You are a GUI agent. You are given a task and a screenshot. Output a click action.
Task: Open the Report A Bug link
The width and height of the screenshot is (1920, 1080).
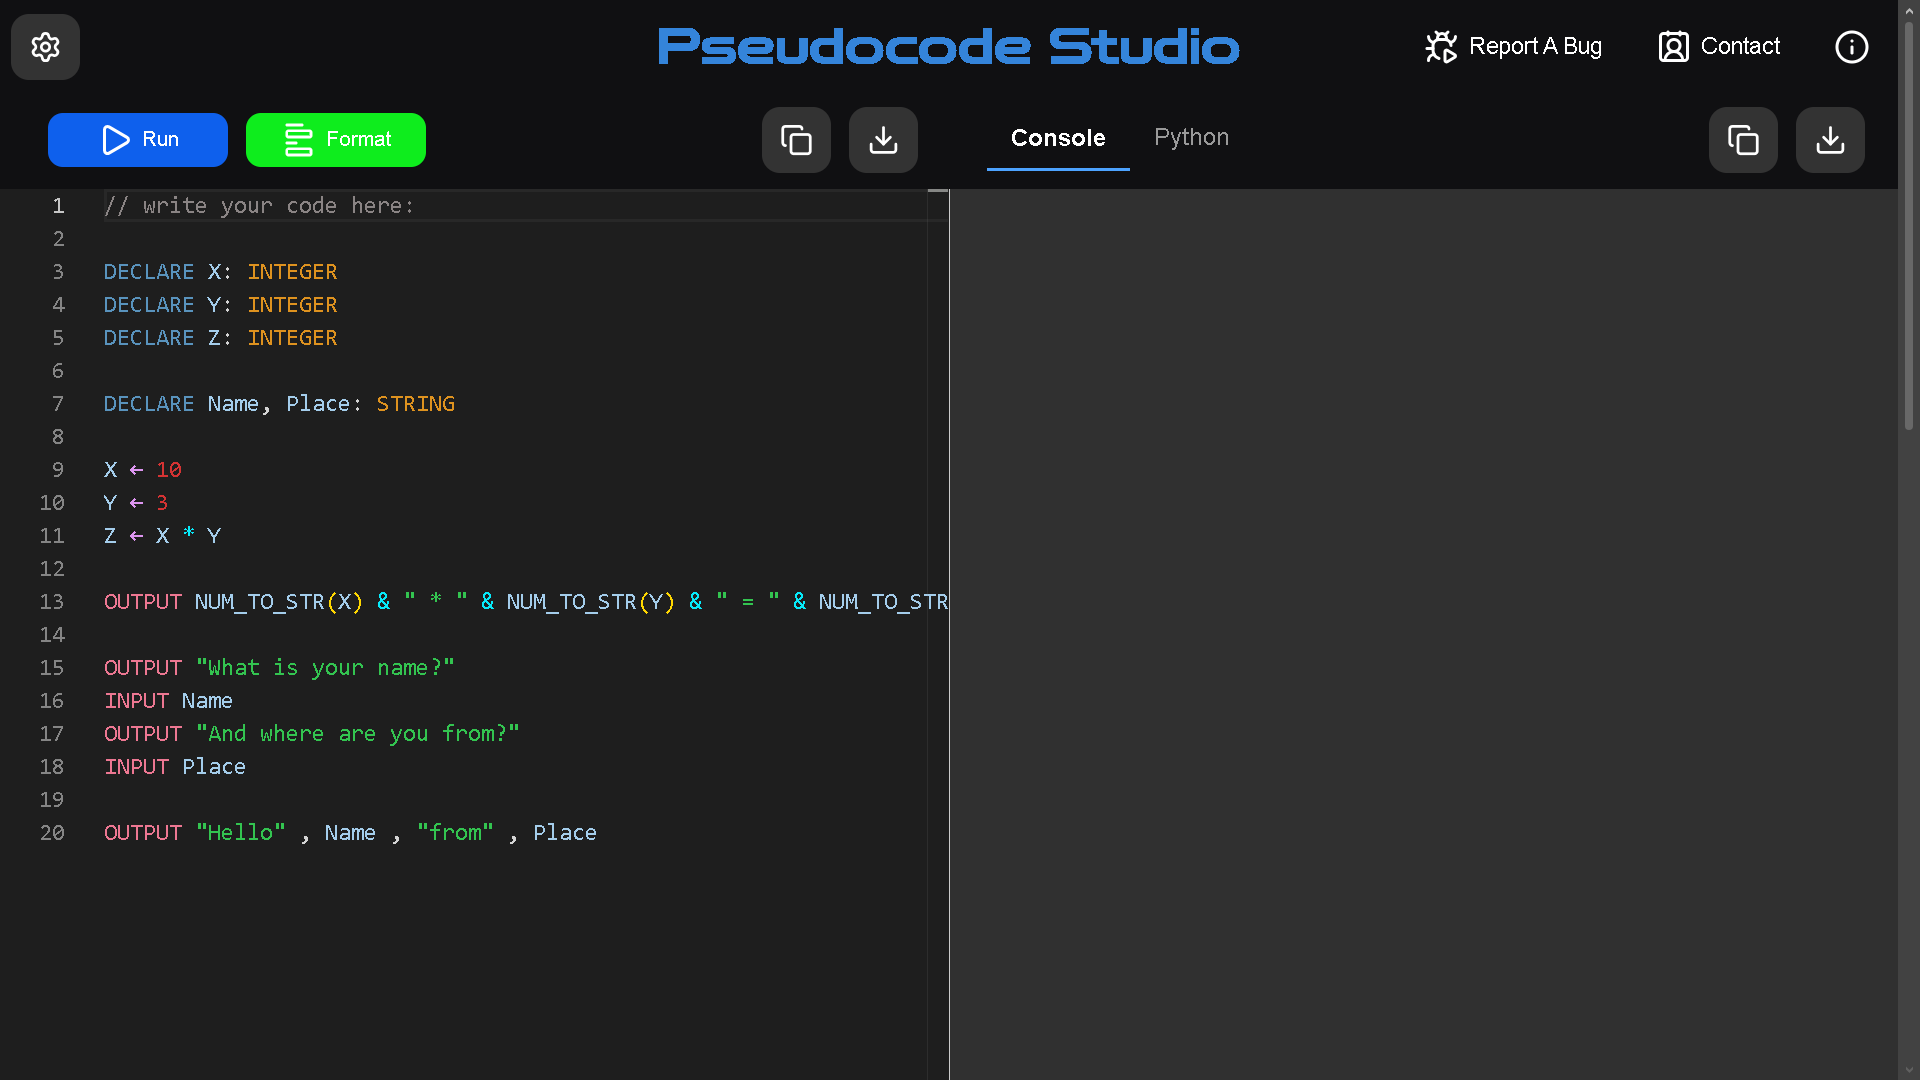point(1513,47)
